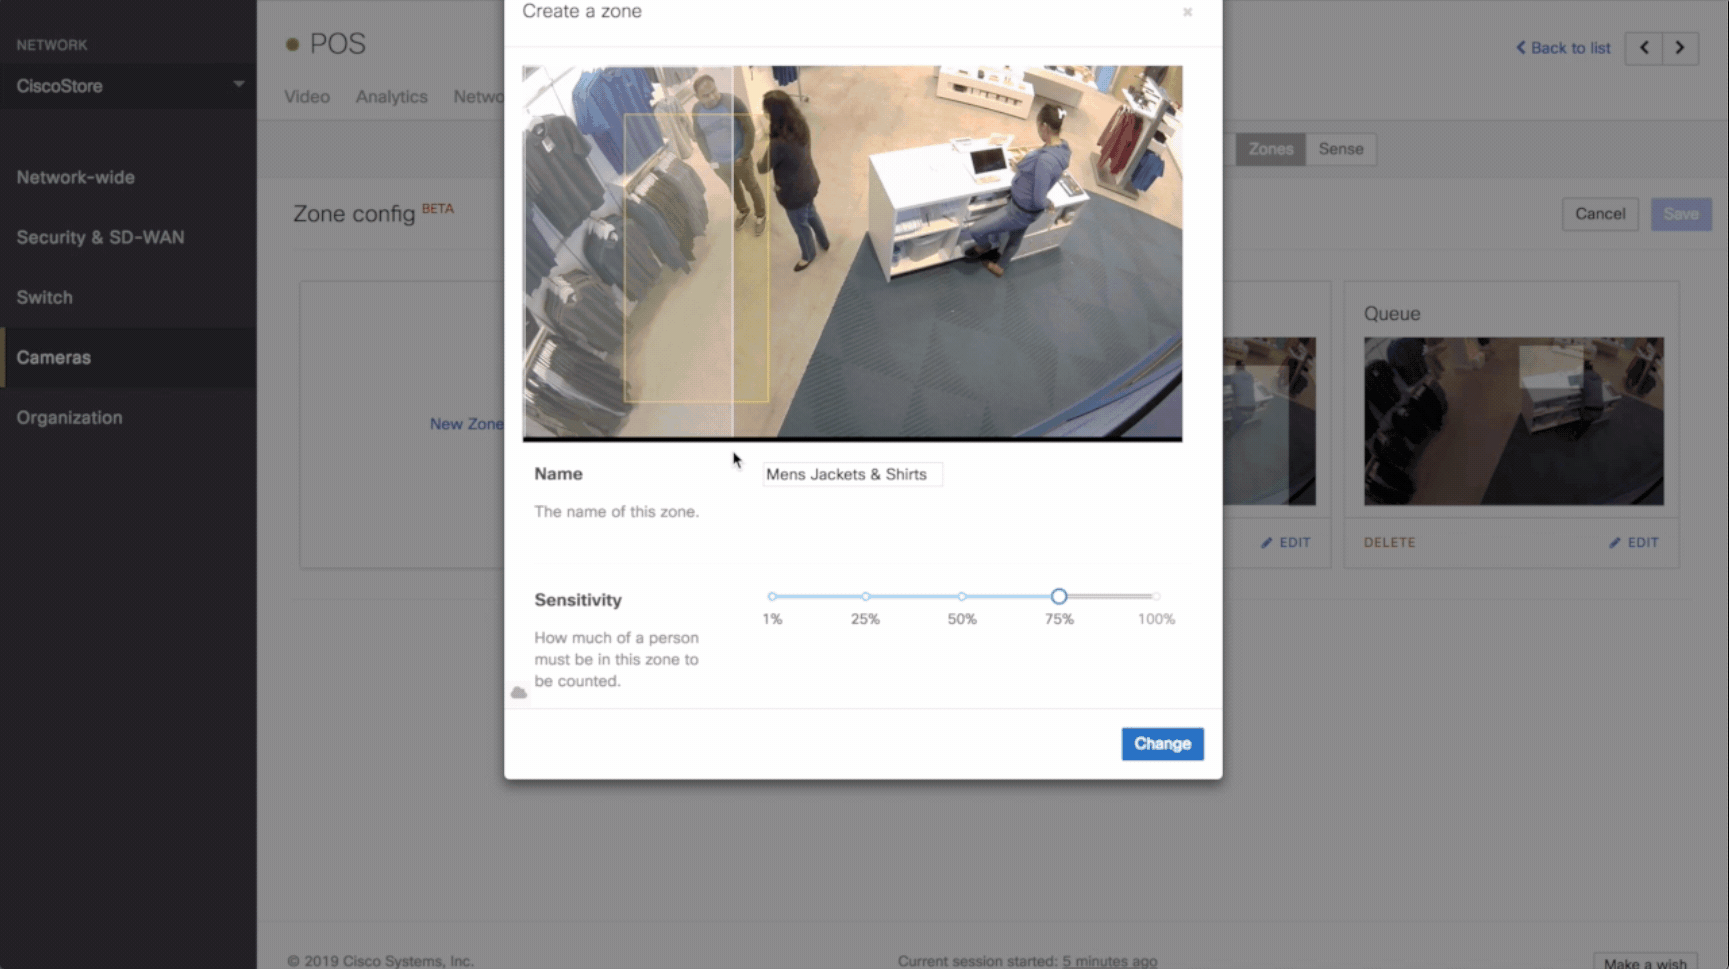Open Organization sidebar menu
1729x969 pixels.
(x=69, y=417)
